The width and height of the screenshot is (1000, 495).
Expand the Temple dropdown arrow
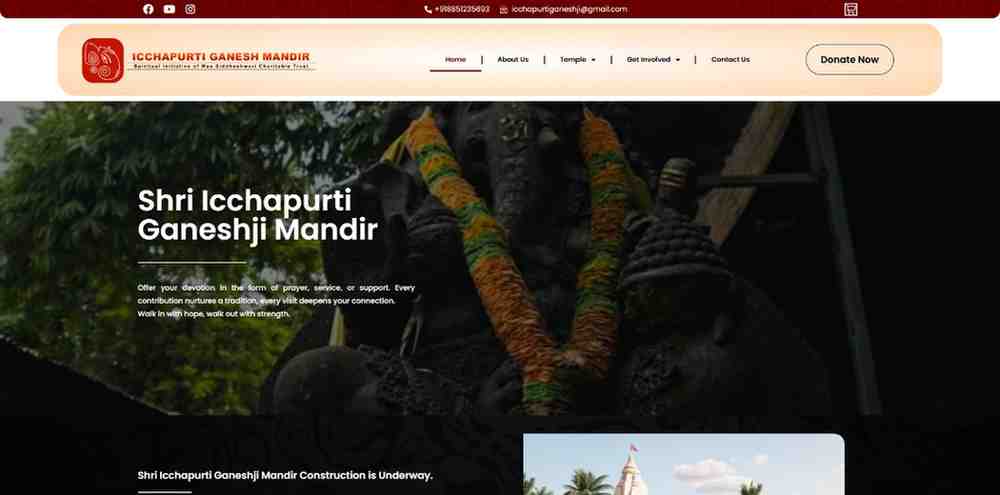593,60
